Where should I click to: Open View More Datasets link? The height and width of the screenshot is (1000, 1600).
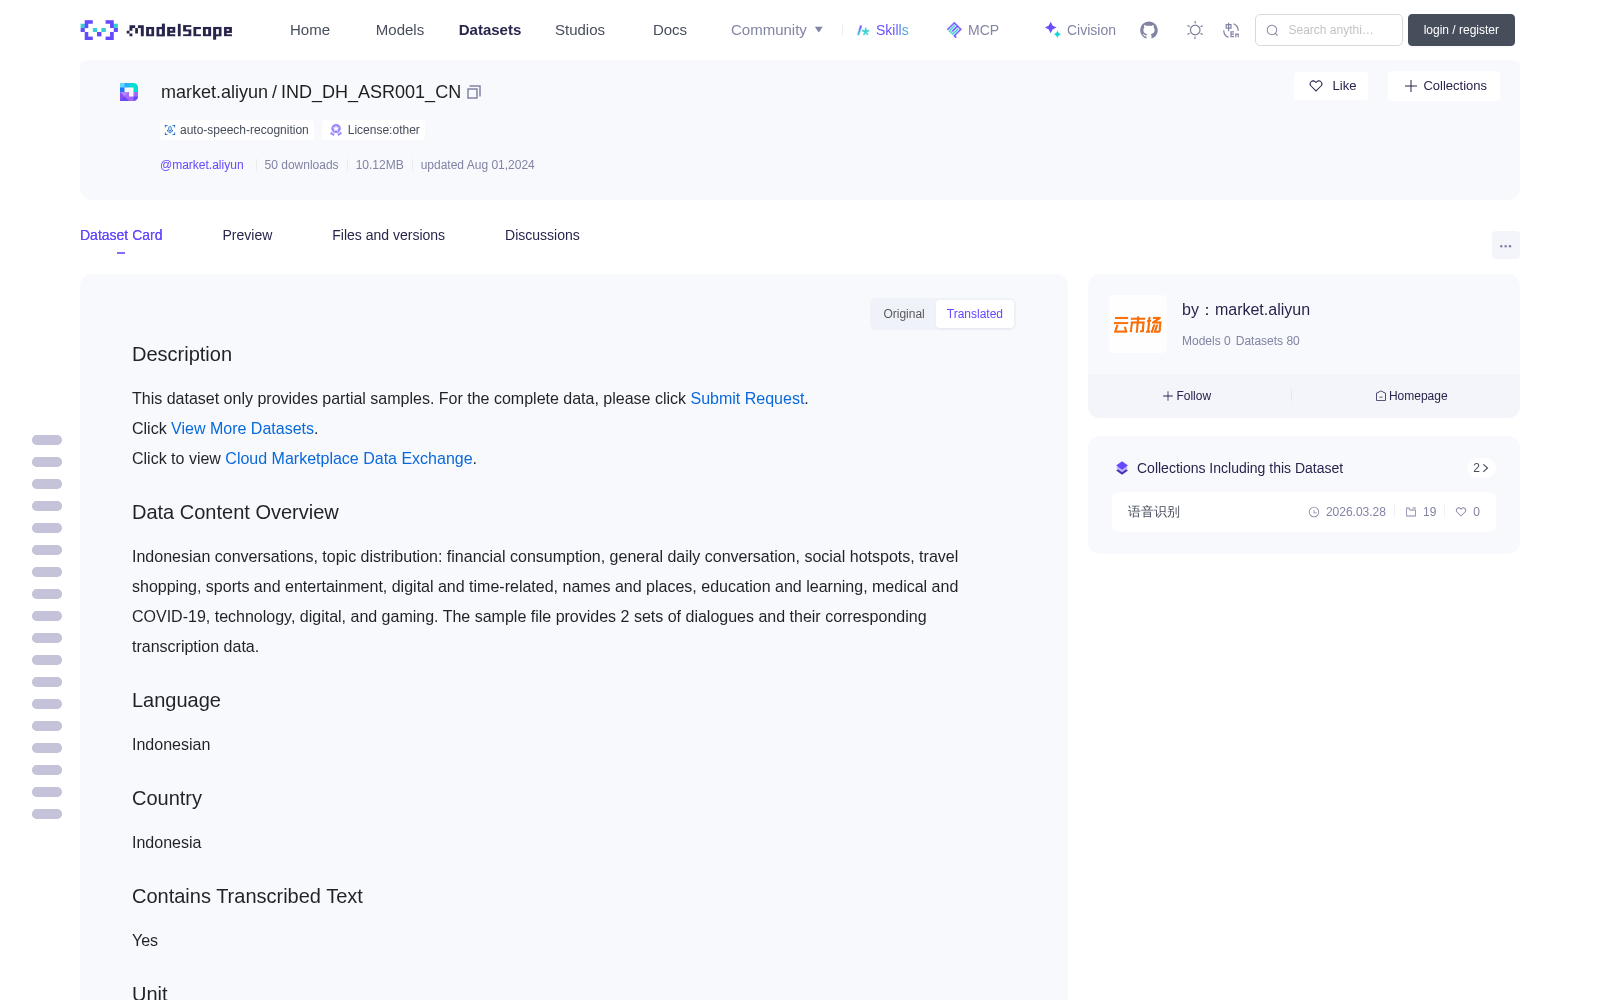[242, 428]
